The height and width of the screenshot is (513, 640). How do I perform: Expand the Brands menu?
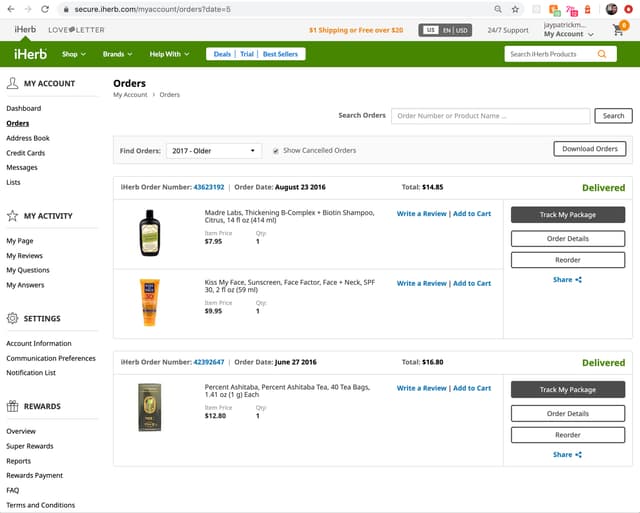click(x=117, y=54)
